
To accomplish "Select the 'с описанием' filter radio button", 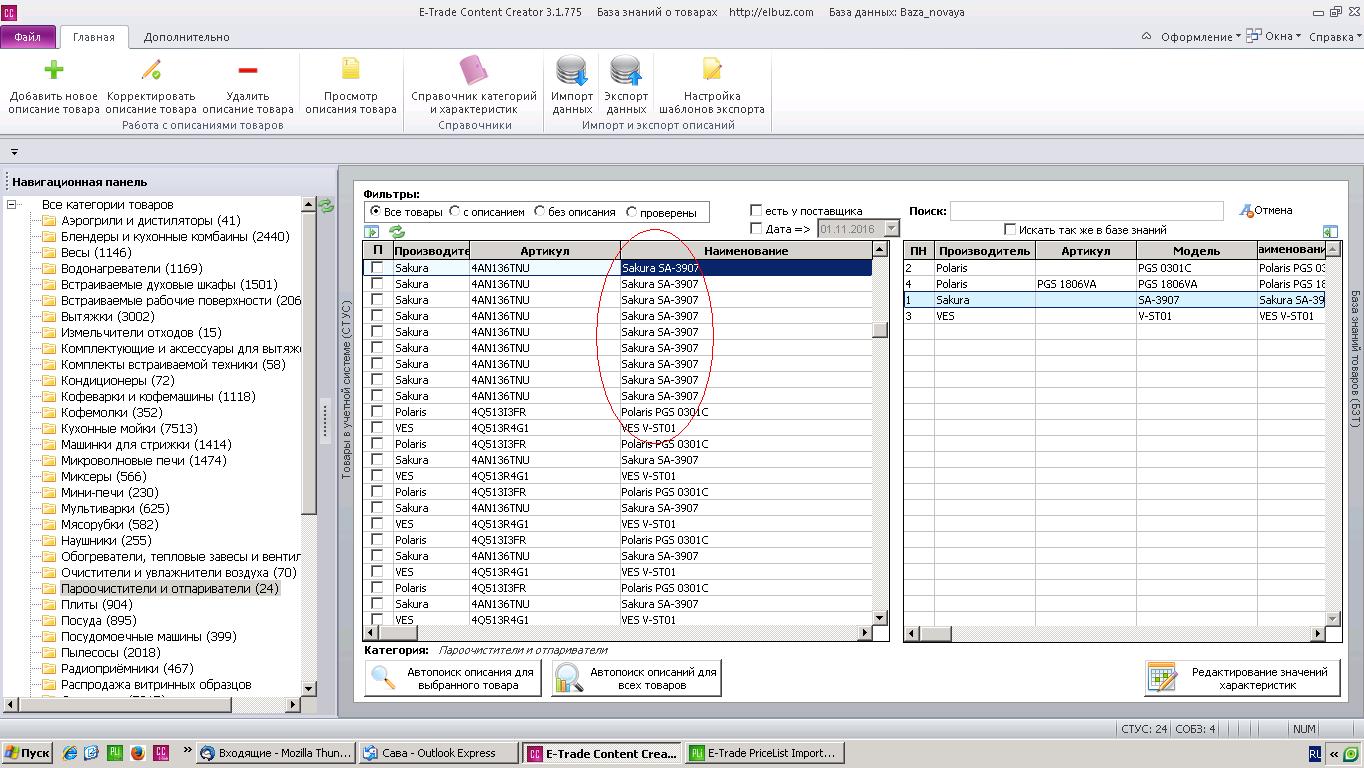I will click(455, 212).
